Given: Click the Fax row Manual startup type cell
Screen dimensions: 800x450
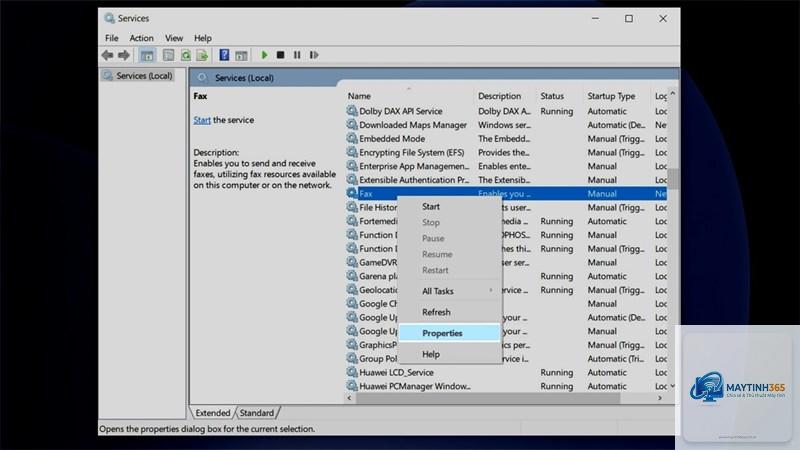Looking at the screenshot, I should click(x=602, y=194).
